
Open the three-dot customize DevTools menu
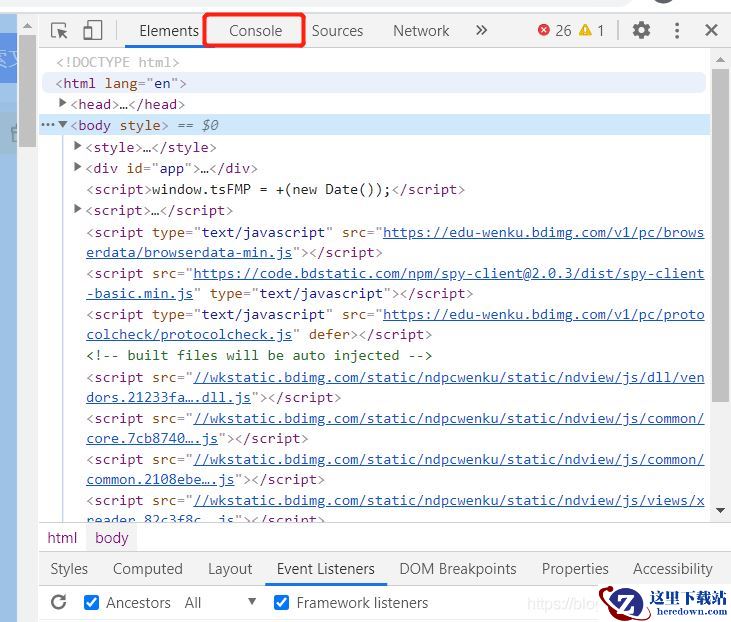pos(677,31)
